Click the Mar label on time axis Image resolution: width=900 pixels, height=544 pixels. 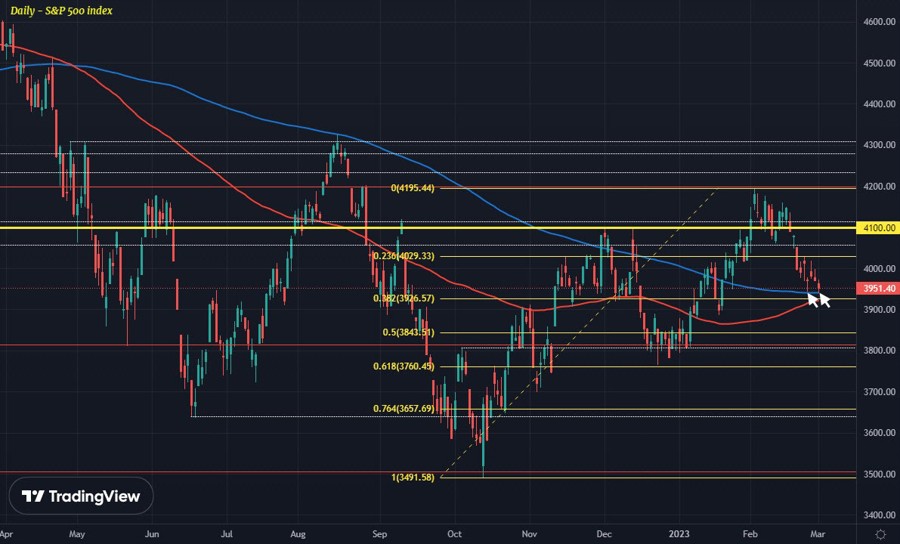(818, 534)
